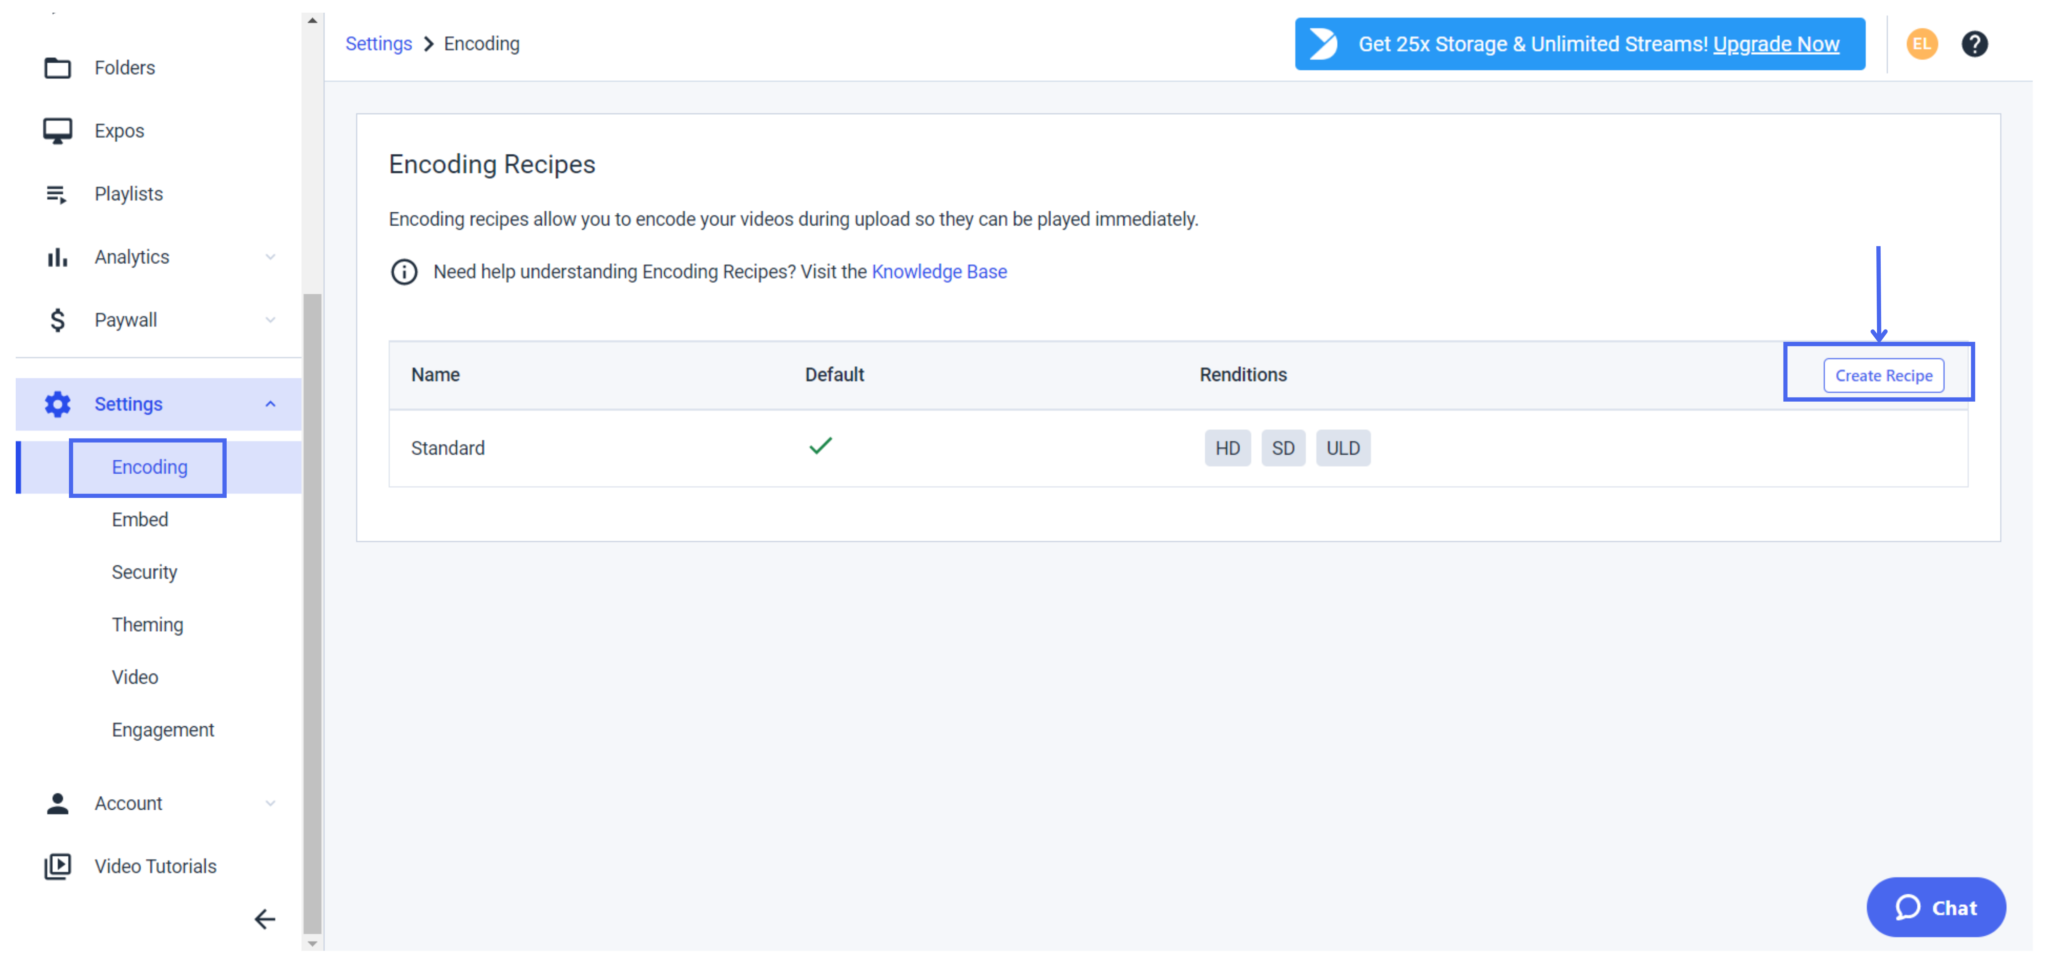Expand the Account submenu chevron
2048x963 pixels.
[x=270, y=803]
